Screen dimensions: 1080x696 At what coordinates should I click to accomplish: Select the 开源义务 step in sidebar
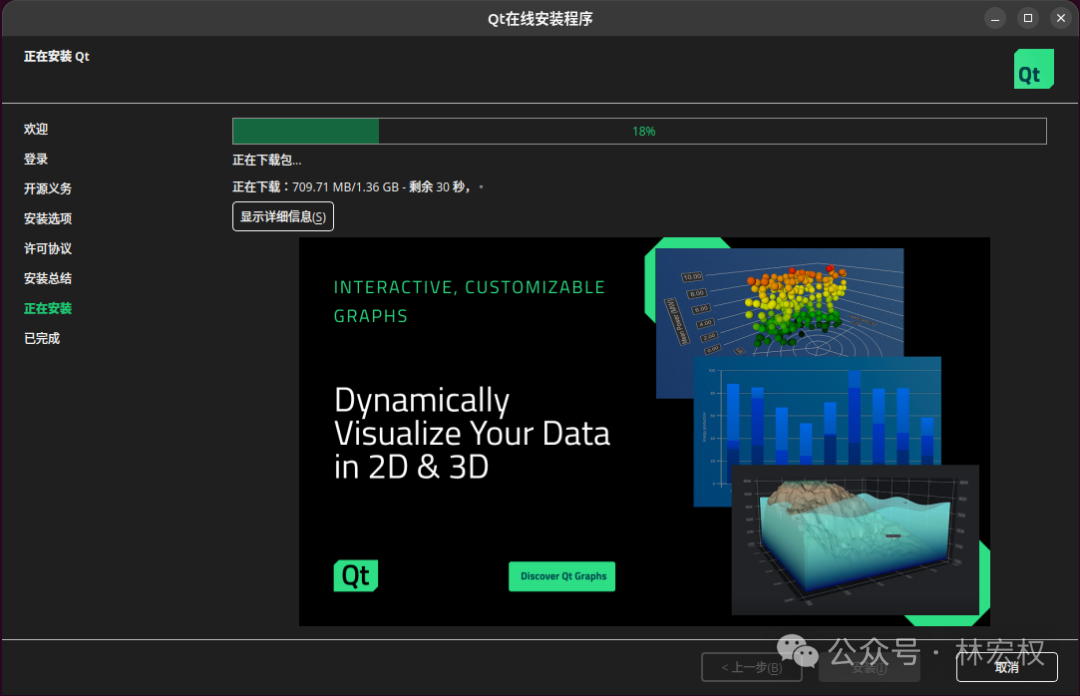48,189
